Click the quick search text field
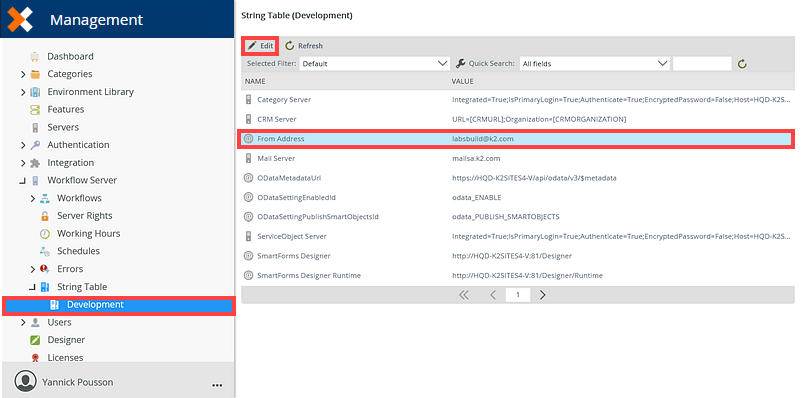 pyautogui.click(x=702, y=64)
